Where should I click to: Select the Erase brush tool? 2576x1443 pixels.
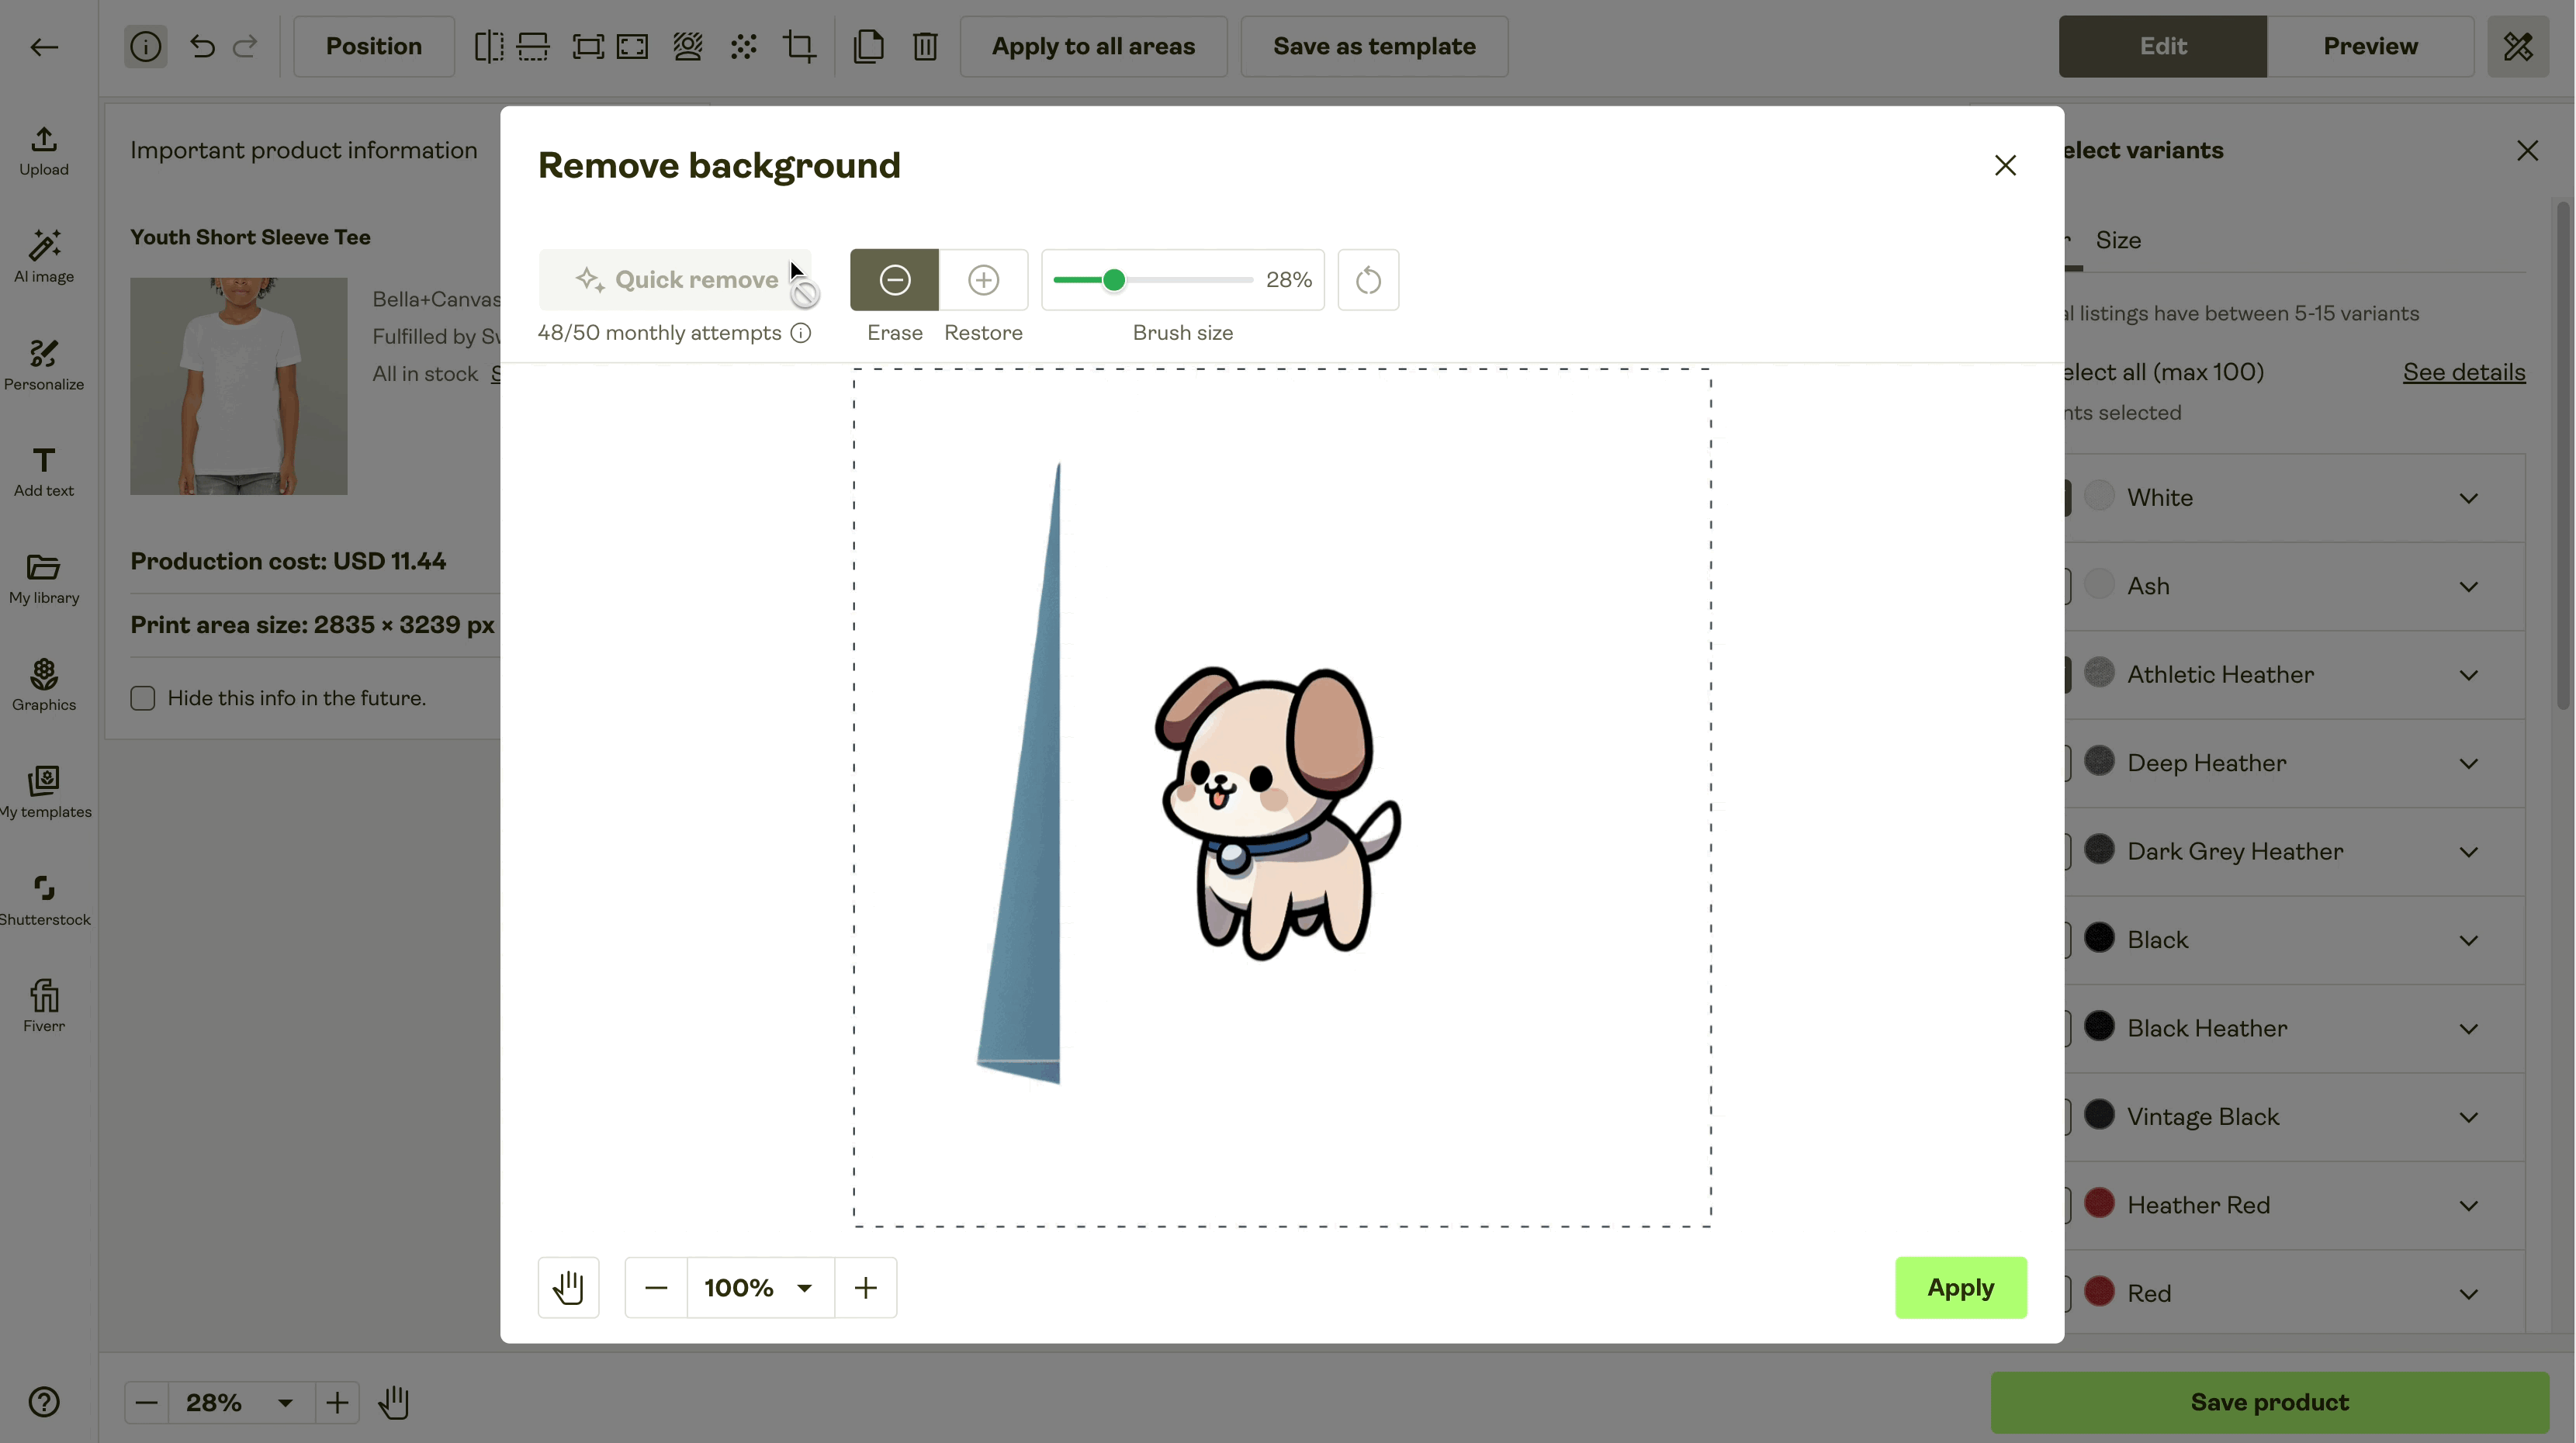pos(893,280)
